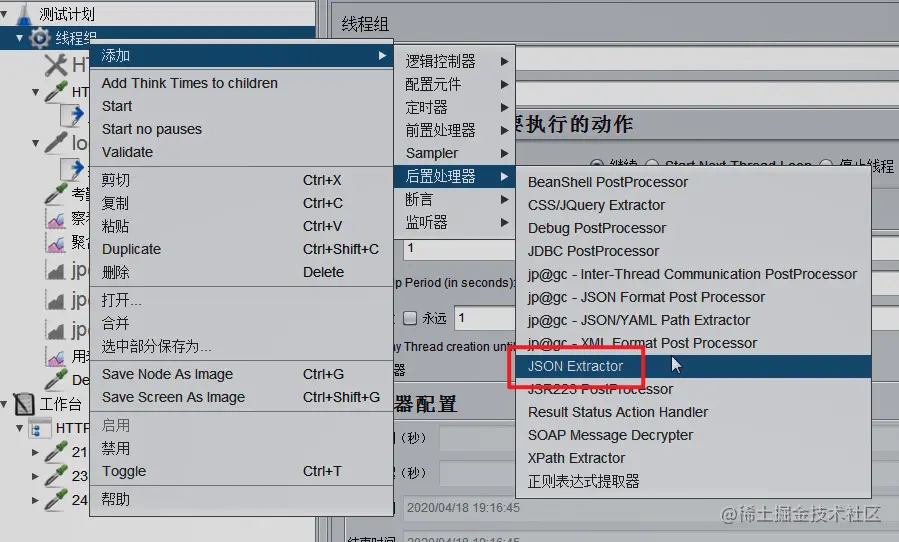Click the pipette icon next to 考
The height and width of the screenshot is (542, 899).
coord(56,194)
